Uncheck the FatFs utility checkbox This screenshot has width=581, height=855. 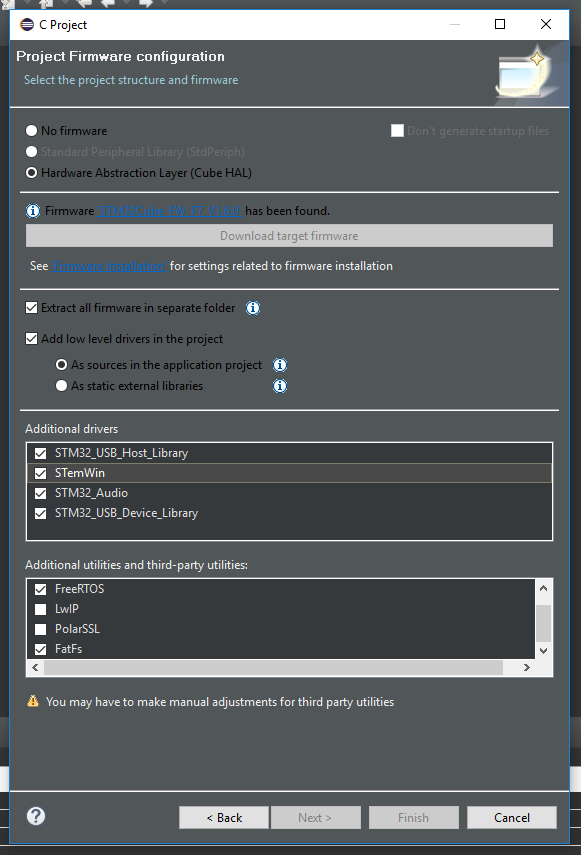[40, 649]
